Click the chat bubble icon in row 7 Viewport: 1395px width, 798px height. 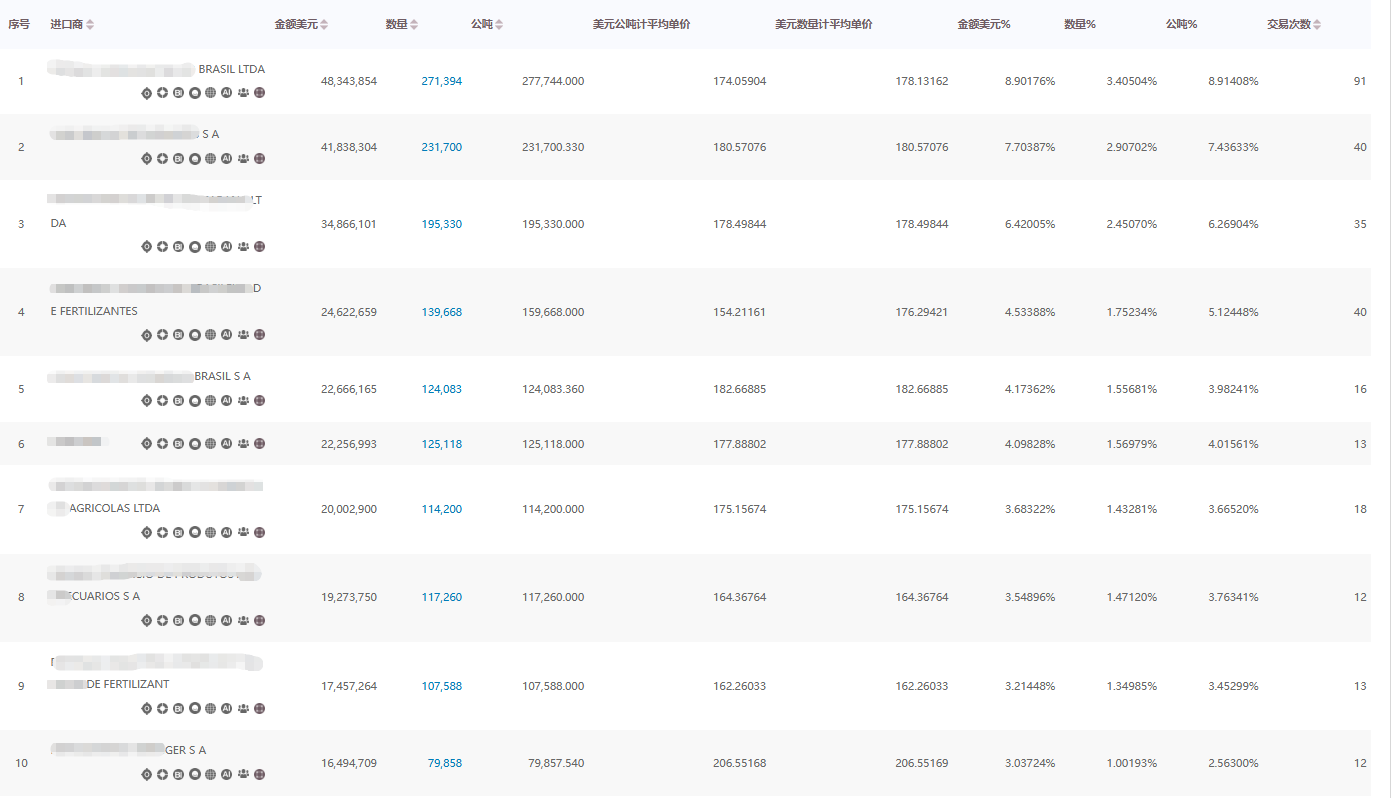195,533
